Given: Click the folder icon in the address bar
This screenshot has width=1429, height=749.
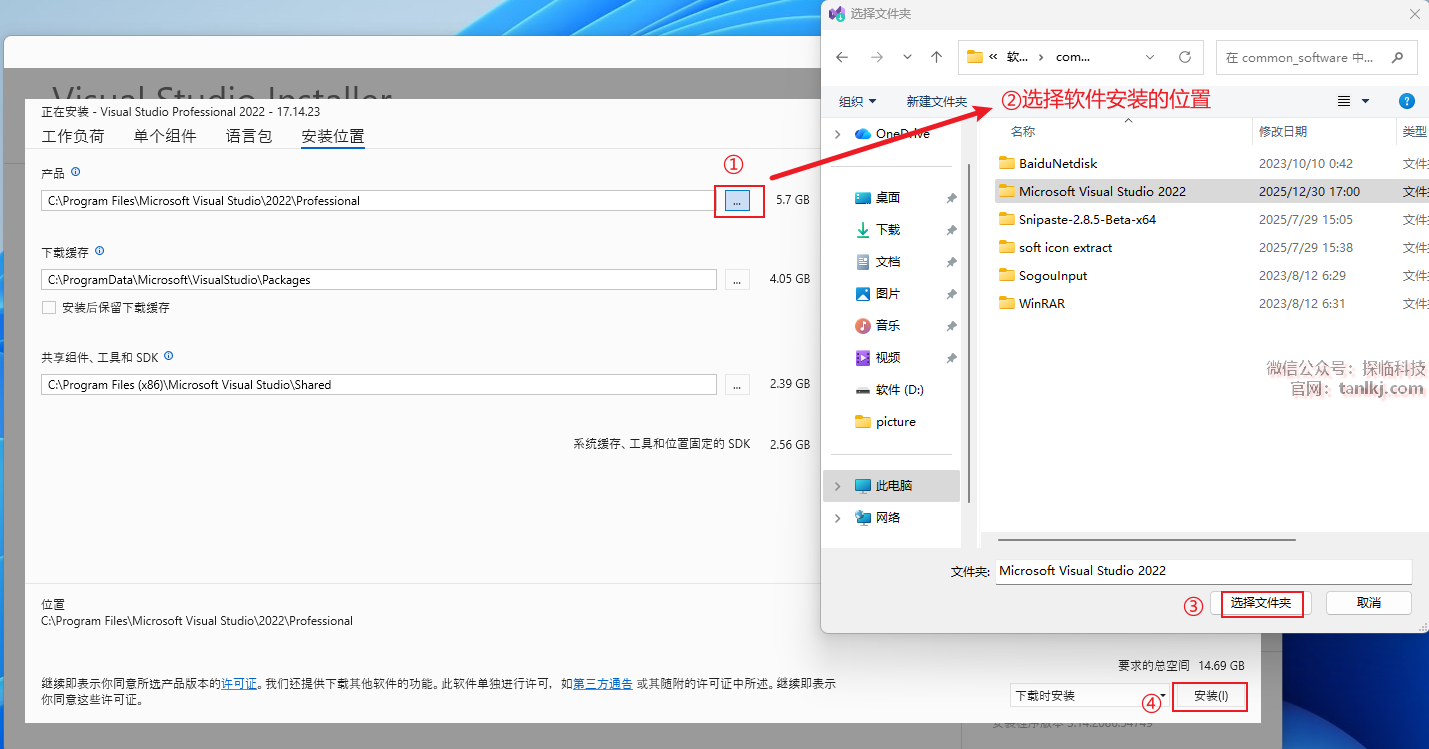Looking at the screenshot, I should point(974,57).
